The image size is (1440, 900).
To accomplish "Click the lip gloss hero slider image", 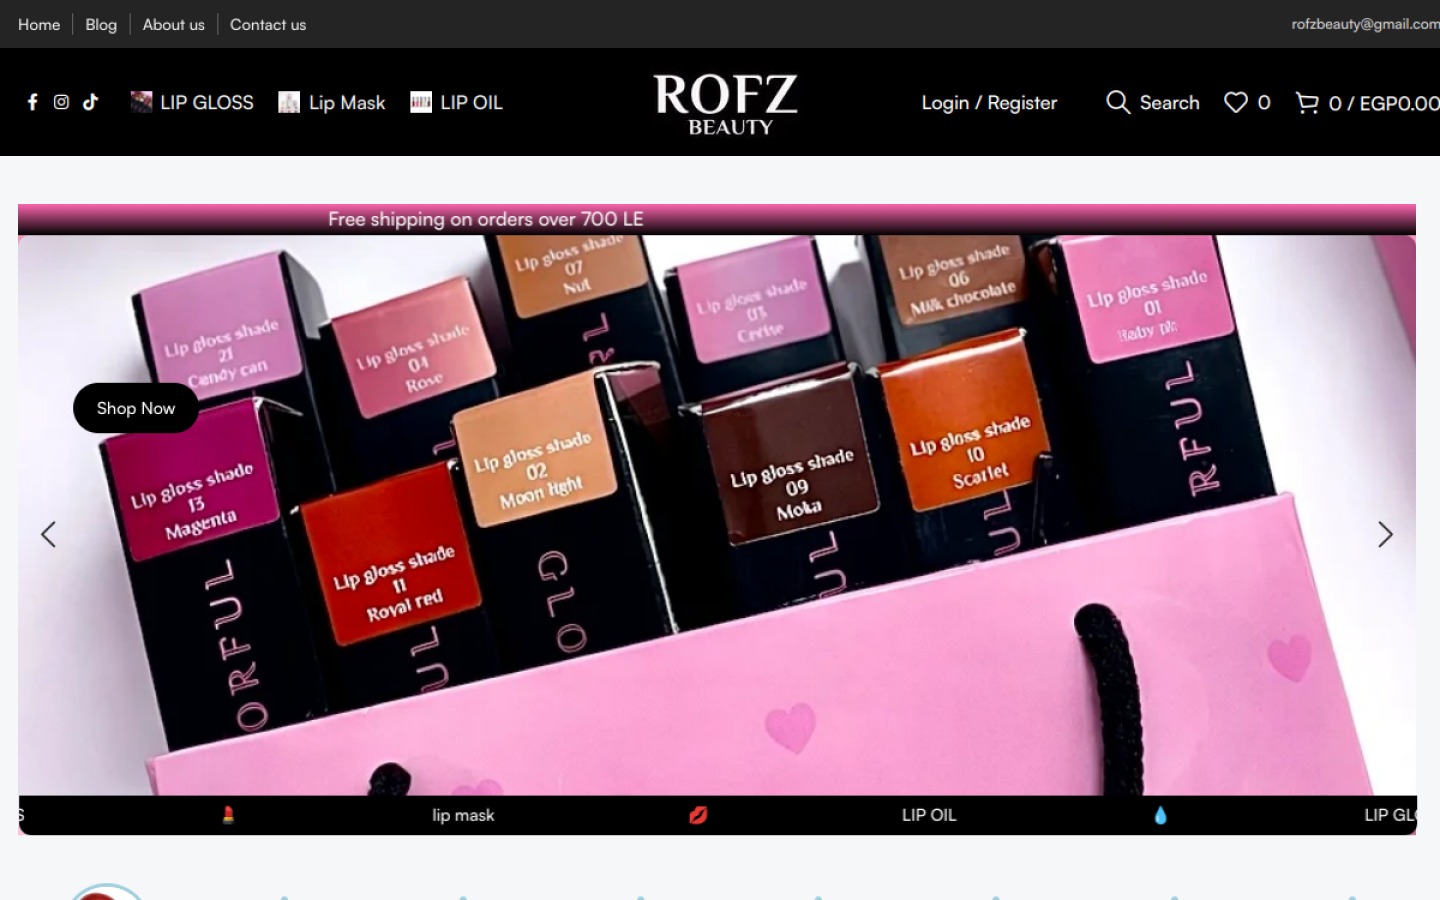I will pos(717,515).
